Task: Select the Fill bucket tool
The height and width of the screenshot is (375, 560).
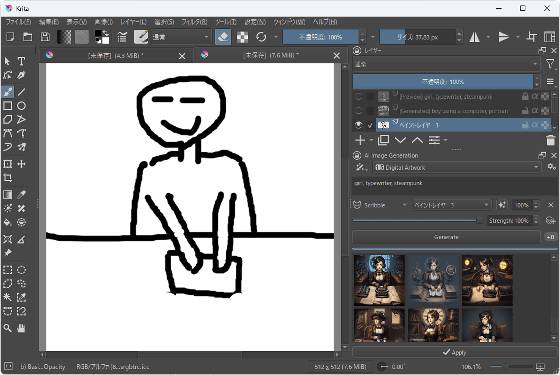Action: pyautogui.click(x=8, y=222)
